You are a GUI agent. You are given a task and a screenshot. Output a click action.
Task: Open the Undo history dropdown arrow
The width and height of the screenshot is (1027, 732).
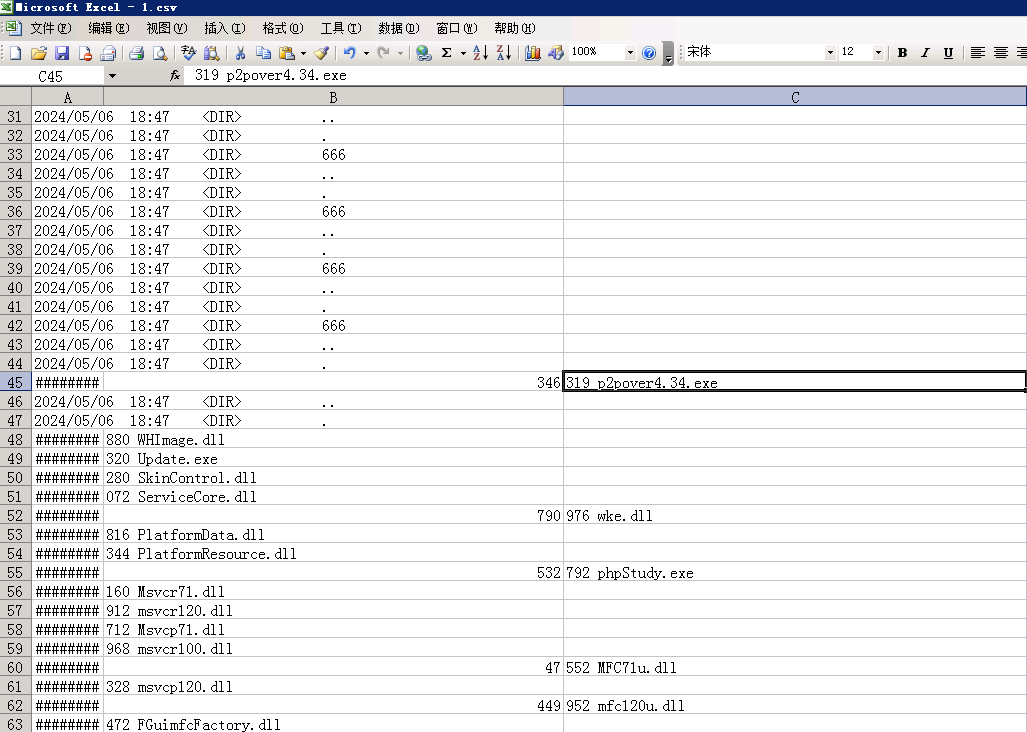click(366, 53)
